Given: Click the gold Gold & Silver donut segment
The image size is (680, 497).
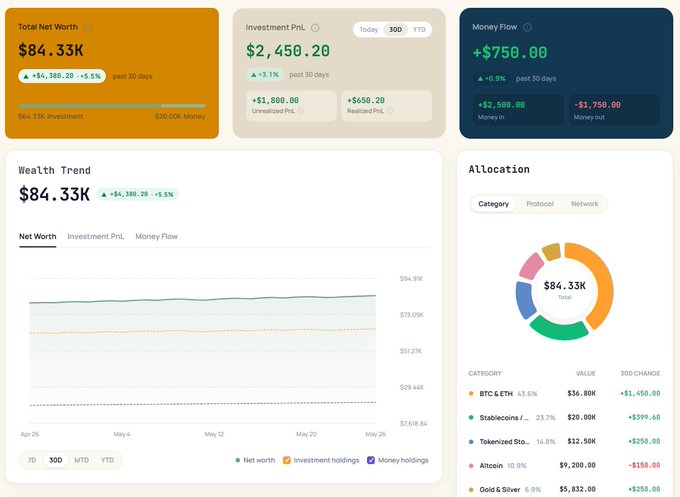Looking at the screenshot, I should pos(552,252).
